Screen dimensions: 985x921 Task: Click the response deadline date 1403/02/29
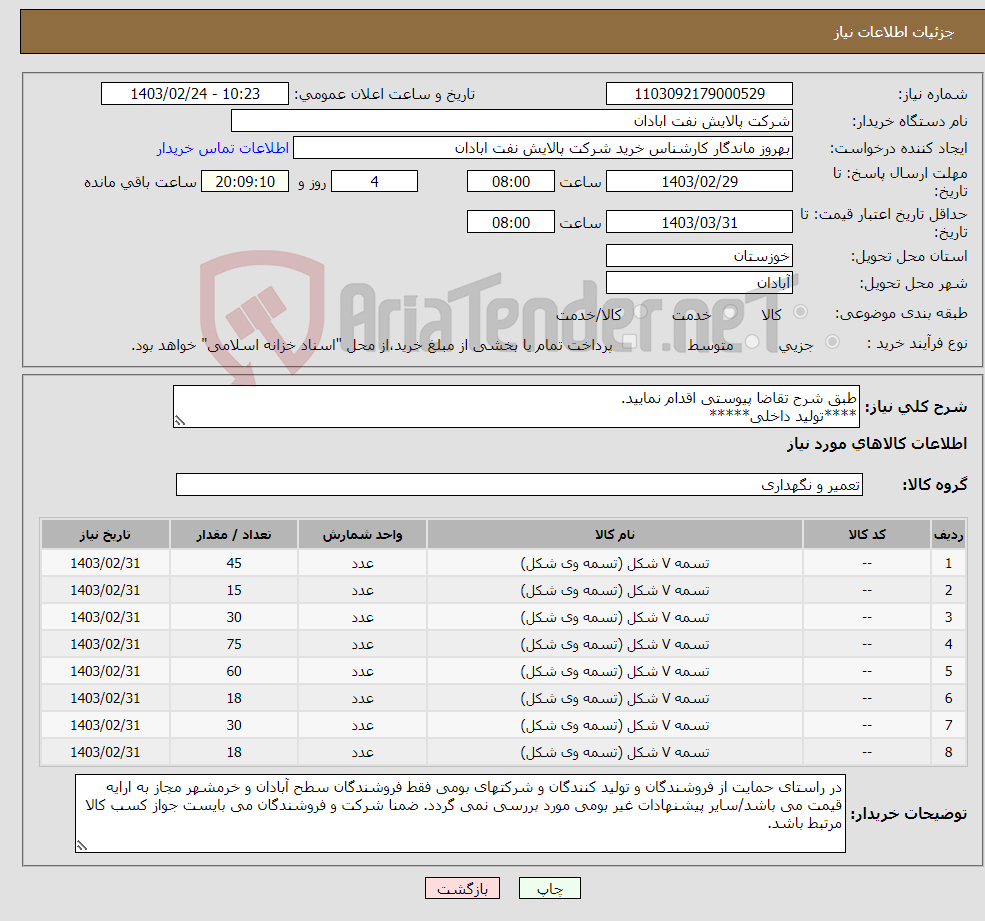[x=699, y=182]
